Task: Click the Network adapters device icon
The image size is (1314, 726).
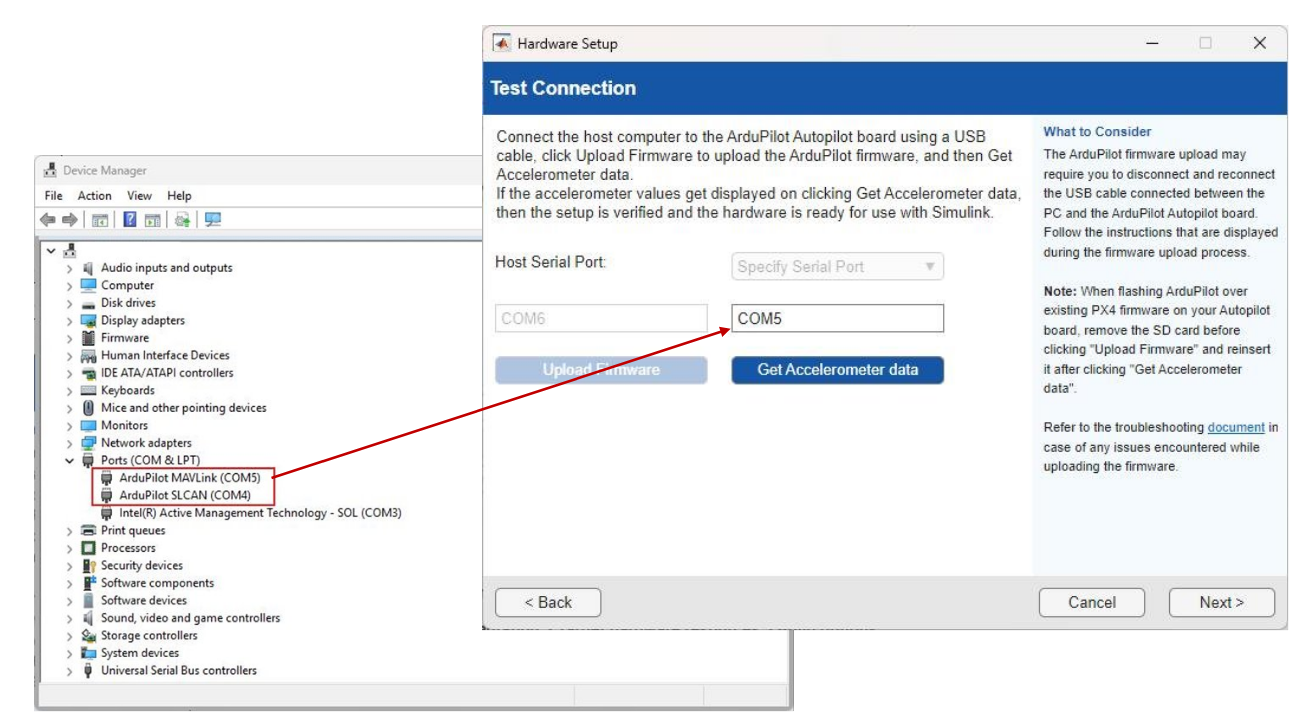Action: pyautogui.click(x=88, y=443)
